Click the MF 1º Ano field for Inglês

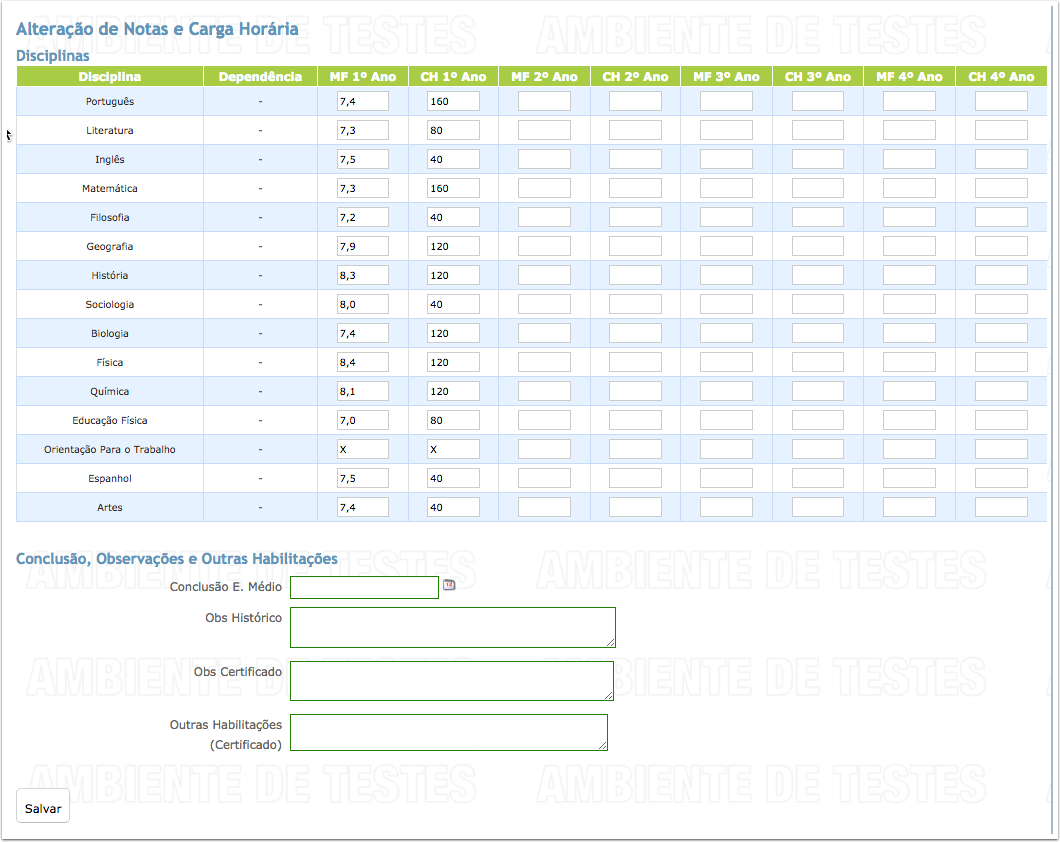click(363, 159)
